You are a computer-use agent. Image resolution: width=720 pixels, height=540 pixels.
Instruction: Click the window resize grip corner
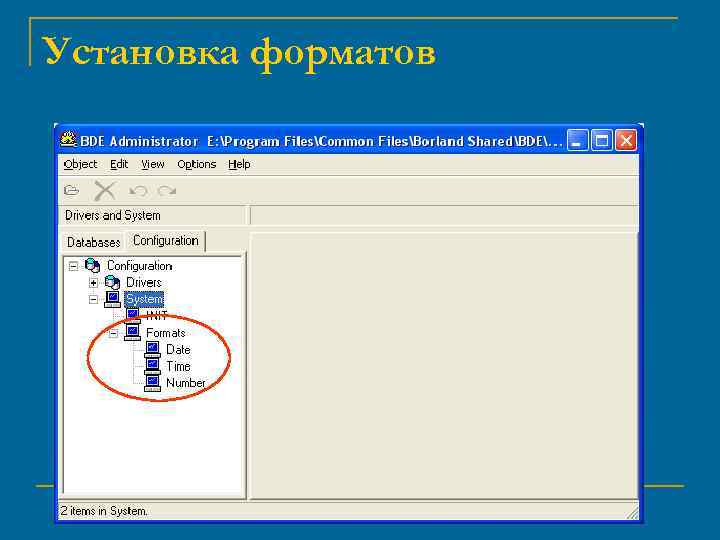tap(632, 512)
